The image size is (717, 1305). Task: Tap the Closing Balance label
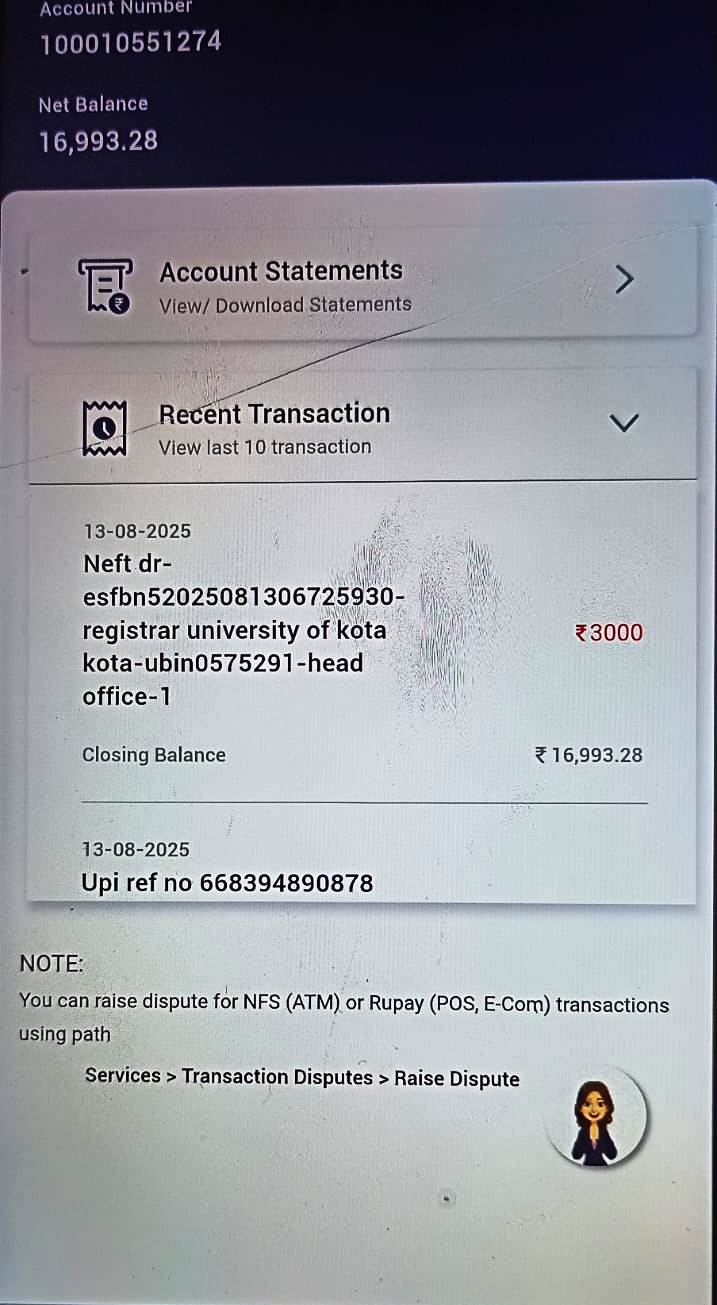154,755
